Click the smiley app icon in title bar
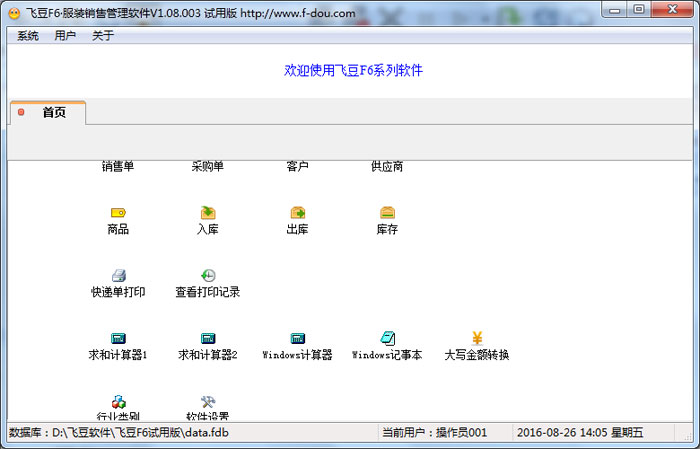The image size is (700, 449). (x=14, y=13)
